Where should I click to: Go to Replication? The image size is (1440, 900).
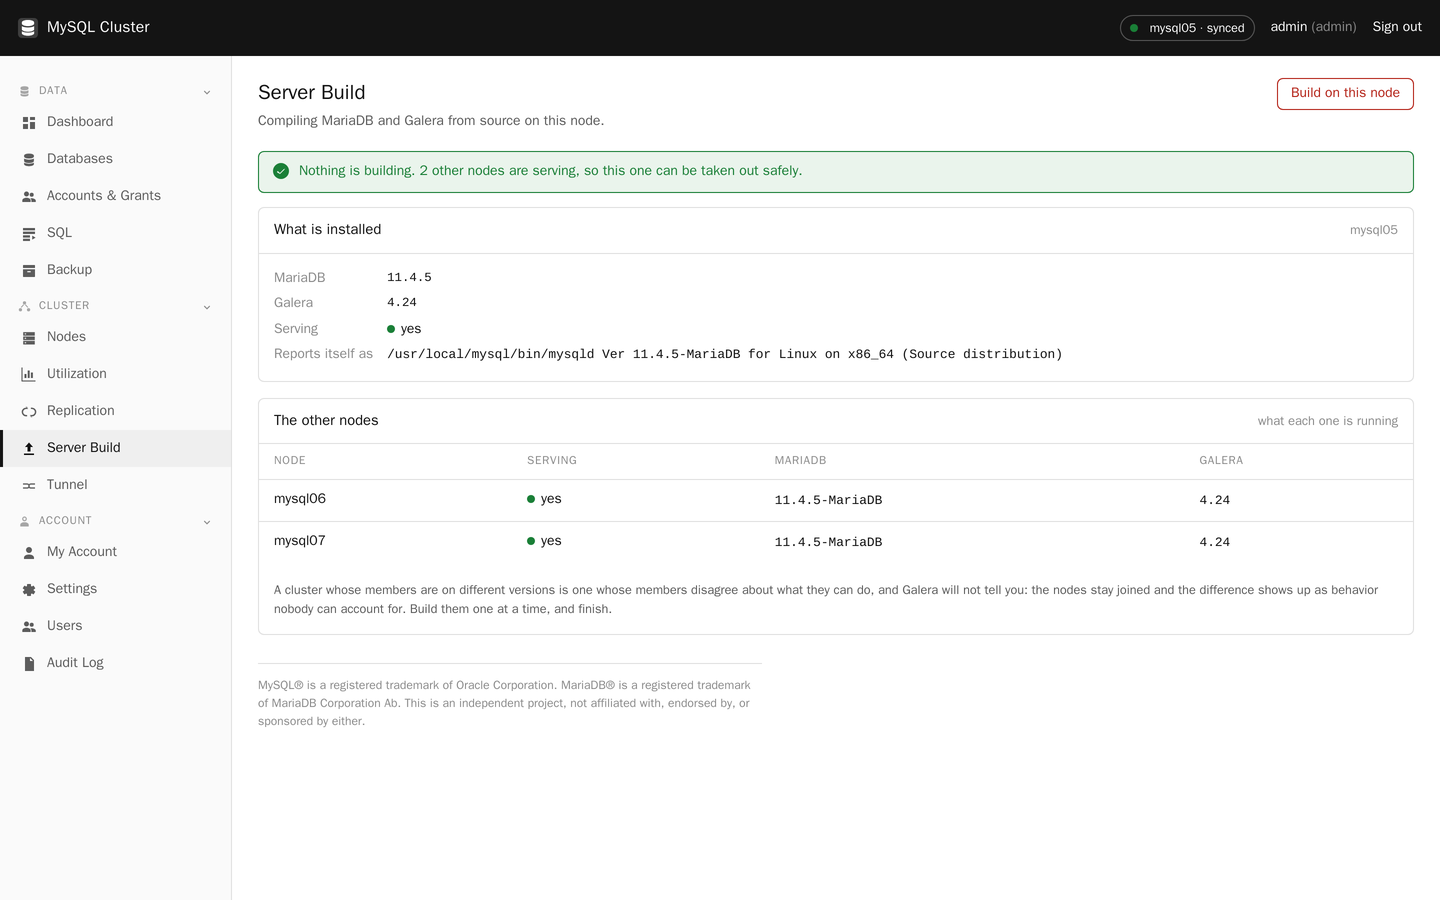click(x=116, y=411)
